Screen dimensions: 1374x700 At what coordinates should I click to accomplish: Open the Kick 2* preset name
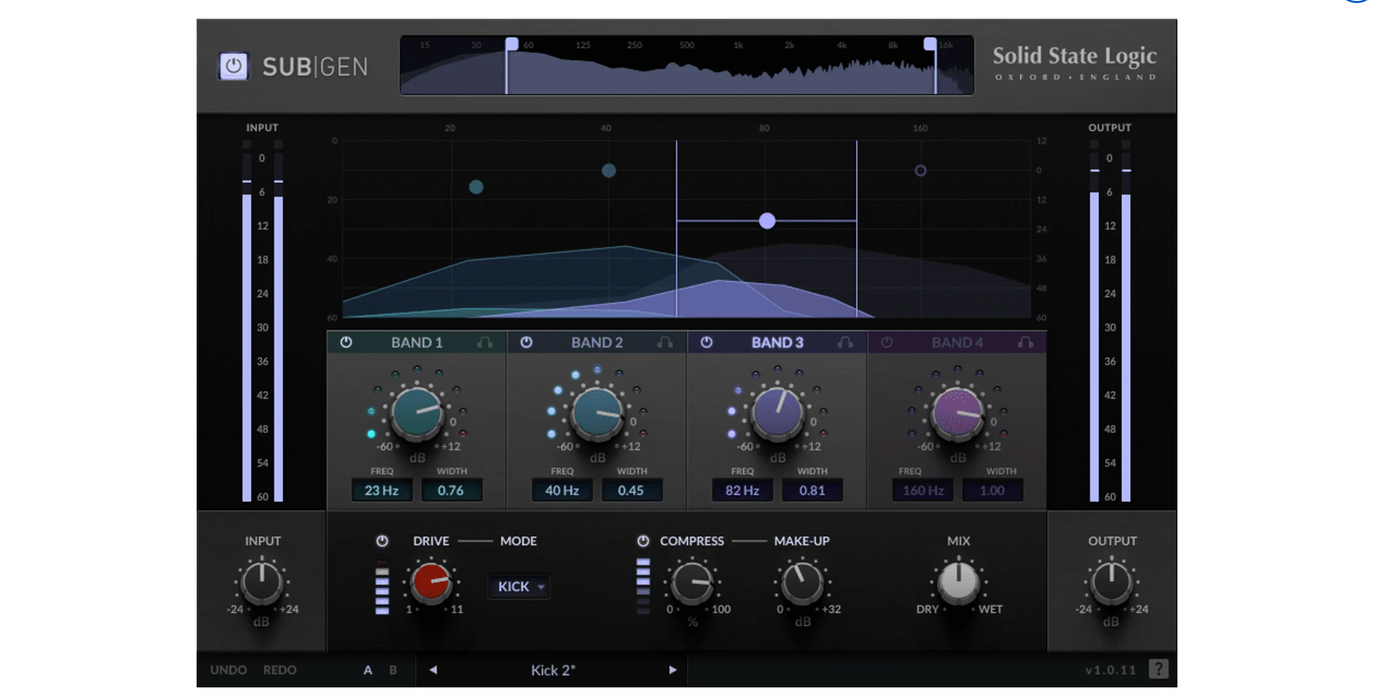553,670
